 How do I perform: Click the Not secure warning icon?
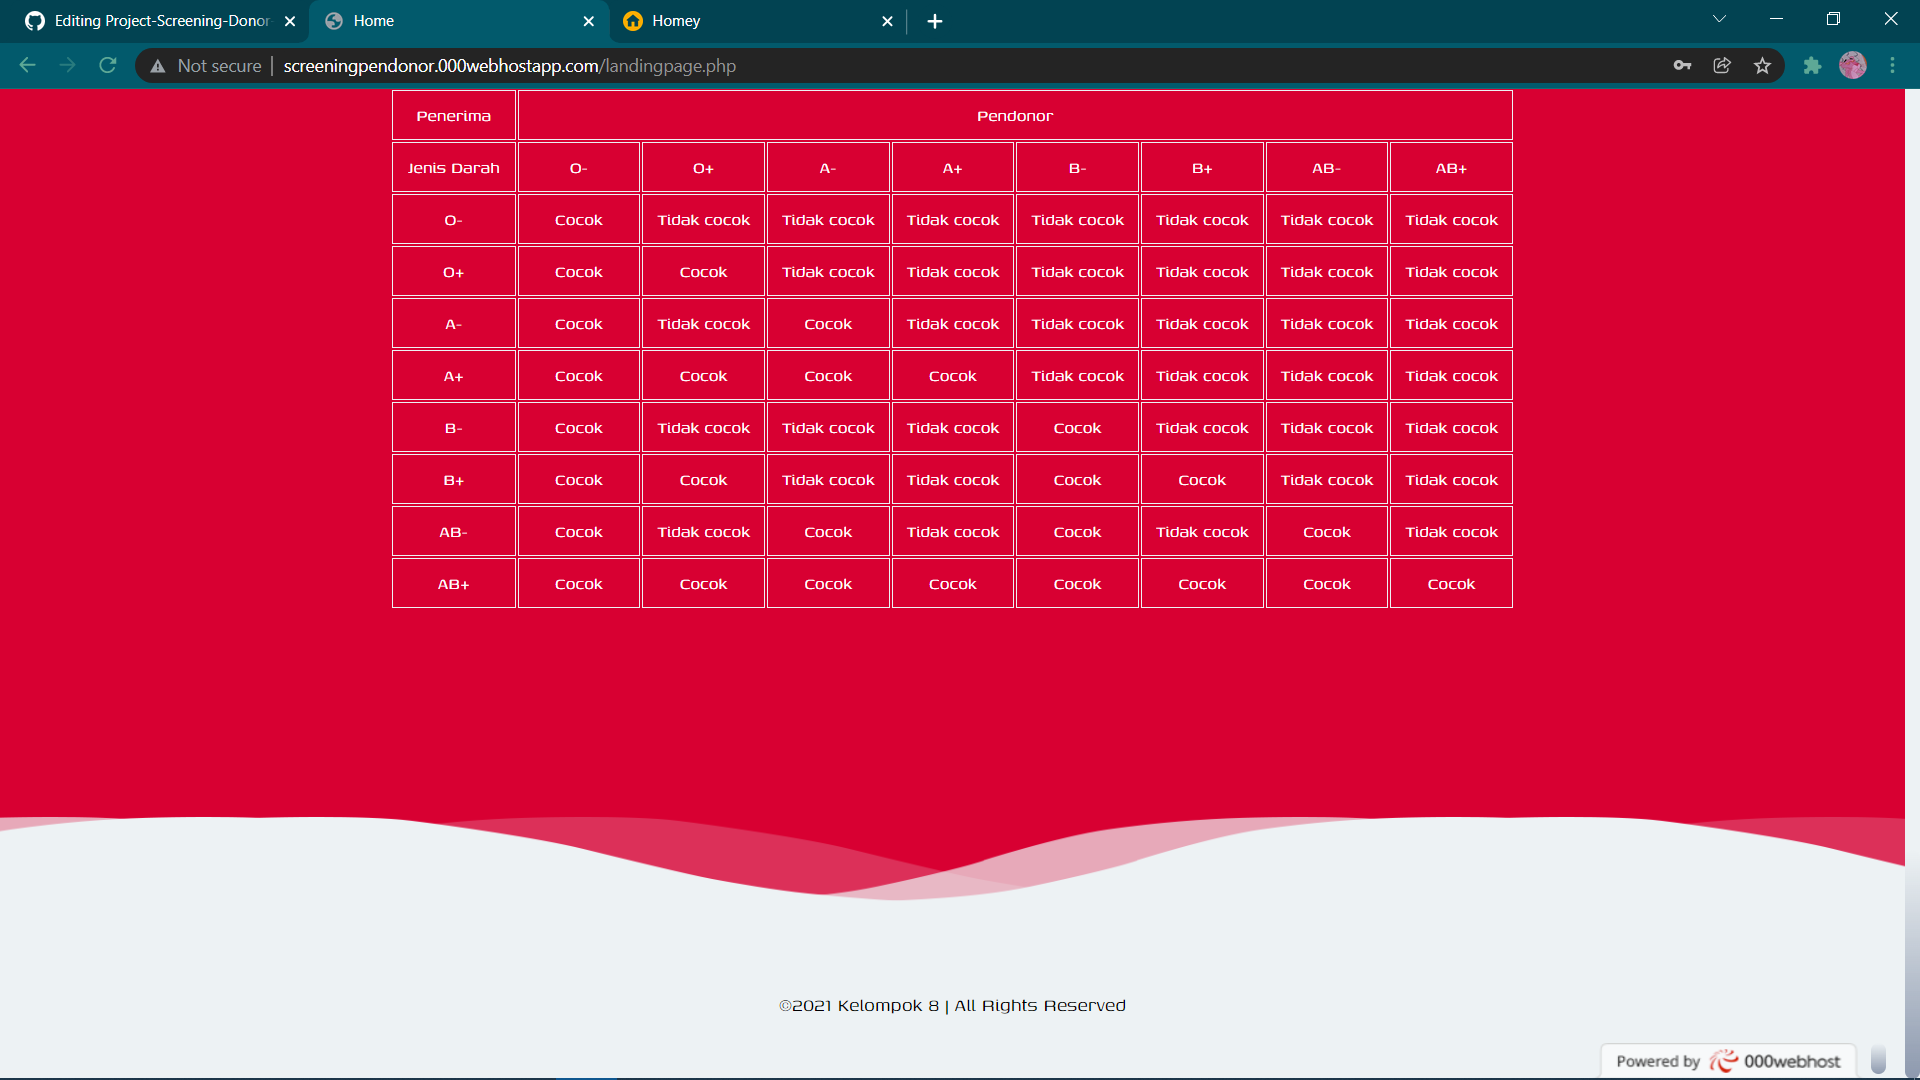coord(157,66)
